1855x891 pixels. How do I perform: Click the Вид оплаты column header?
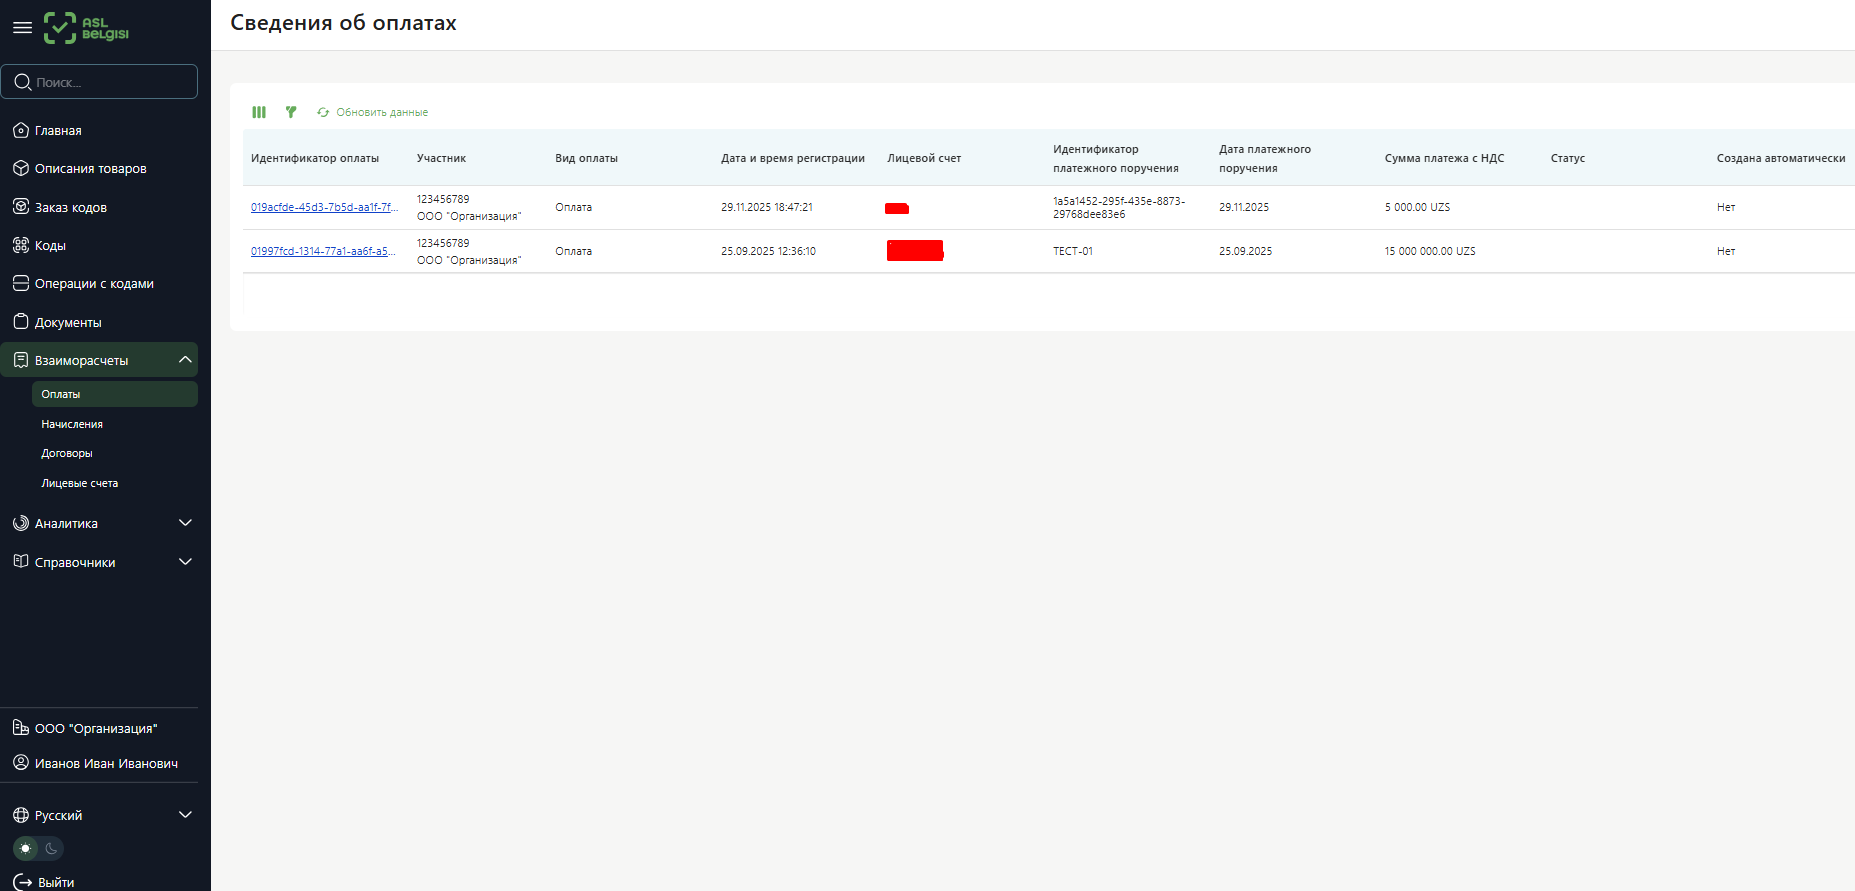(x=586, y=158)
